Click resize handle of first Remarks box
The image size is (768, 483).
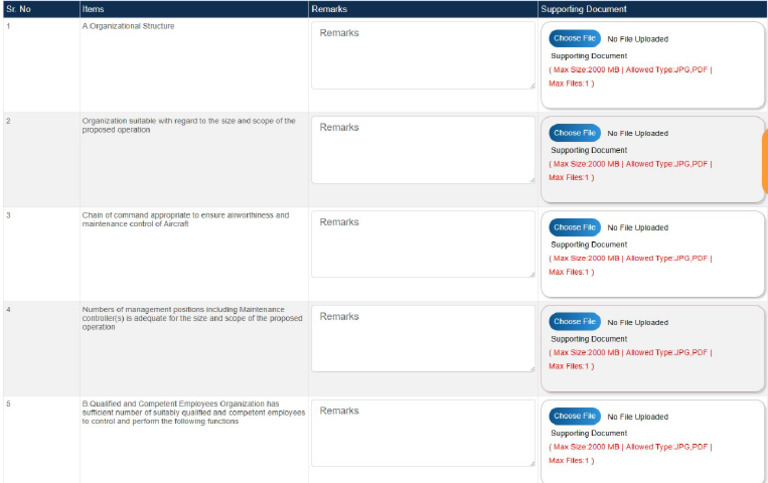(532, 86)
